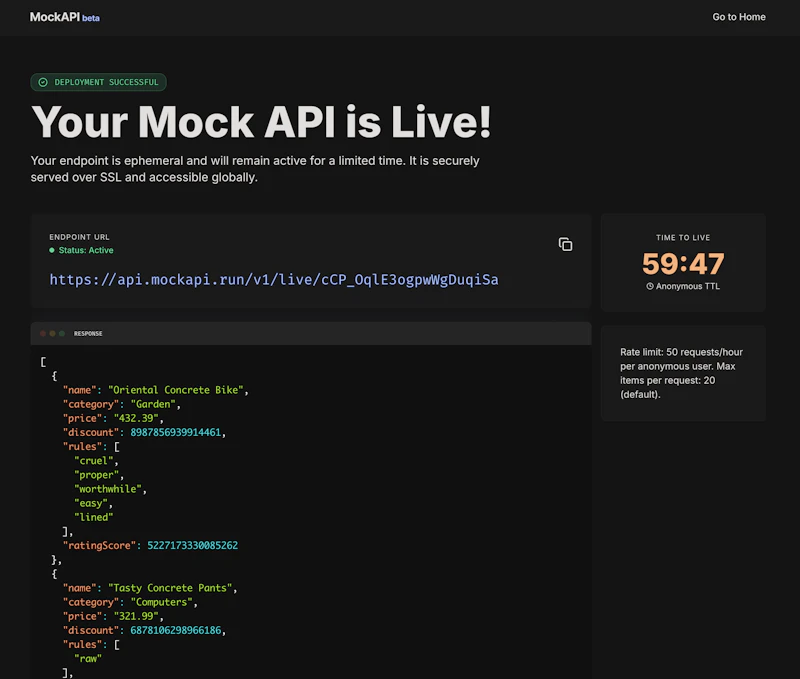800x679 pixels.
Task: Copy the endpoint URL with the copy icon
Action: [x=565, y=244]
